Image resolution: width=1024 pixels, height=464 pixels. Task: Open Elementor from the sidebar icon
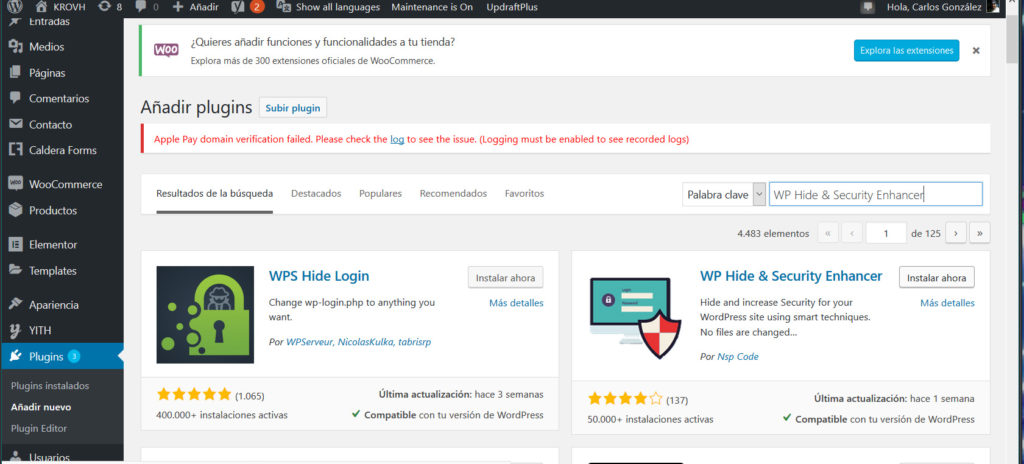pos(15,244)
